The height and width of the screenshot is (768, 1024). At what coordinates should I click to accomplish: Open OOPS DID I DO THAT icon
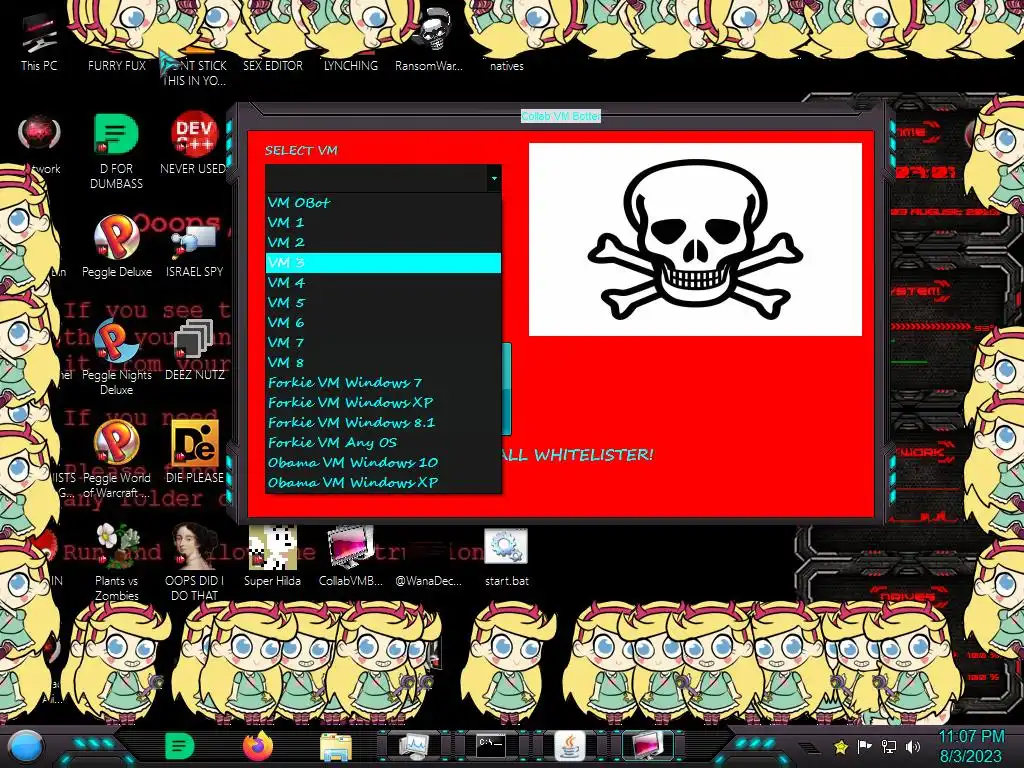[x=194, y=562]
